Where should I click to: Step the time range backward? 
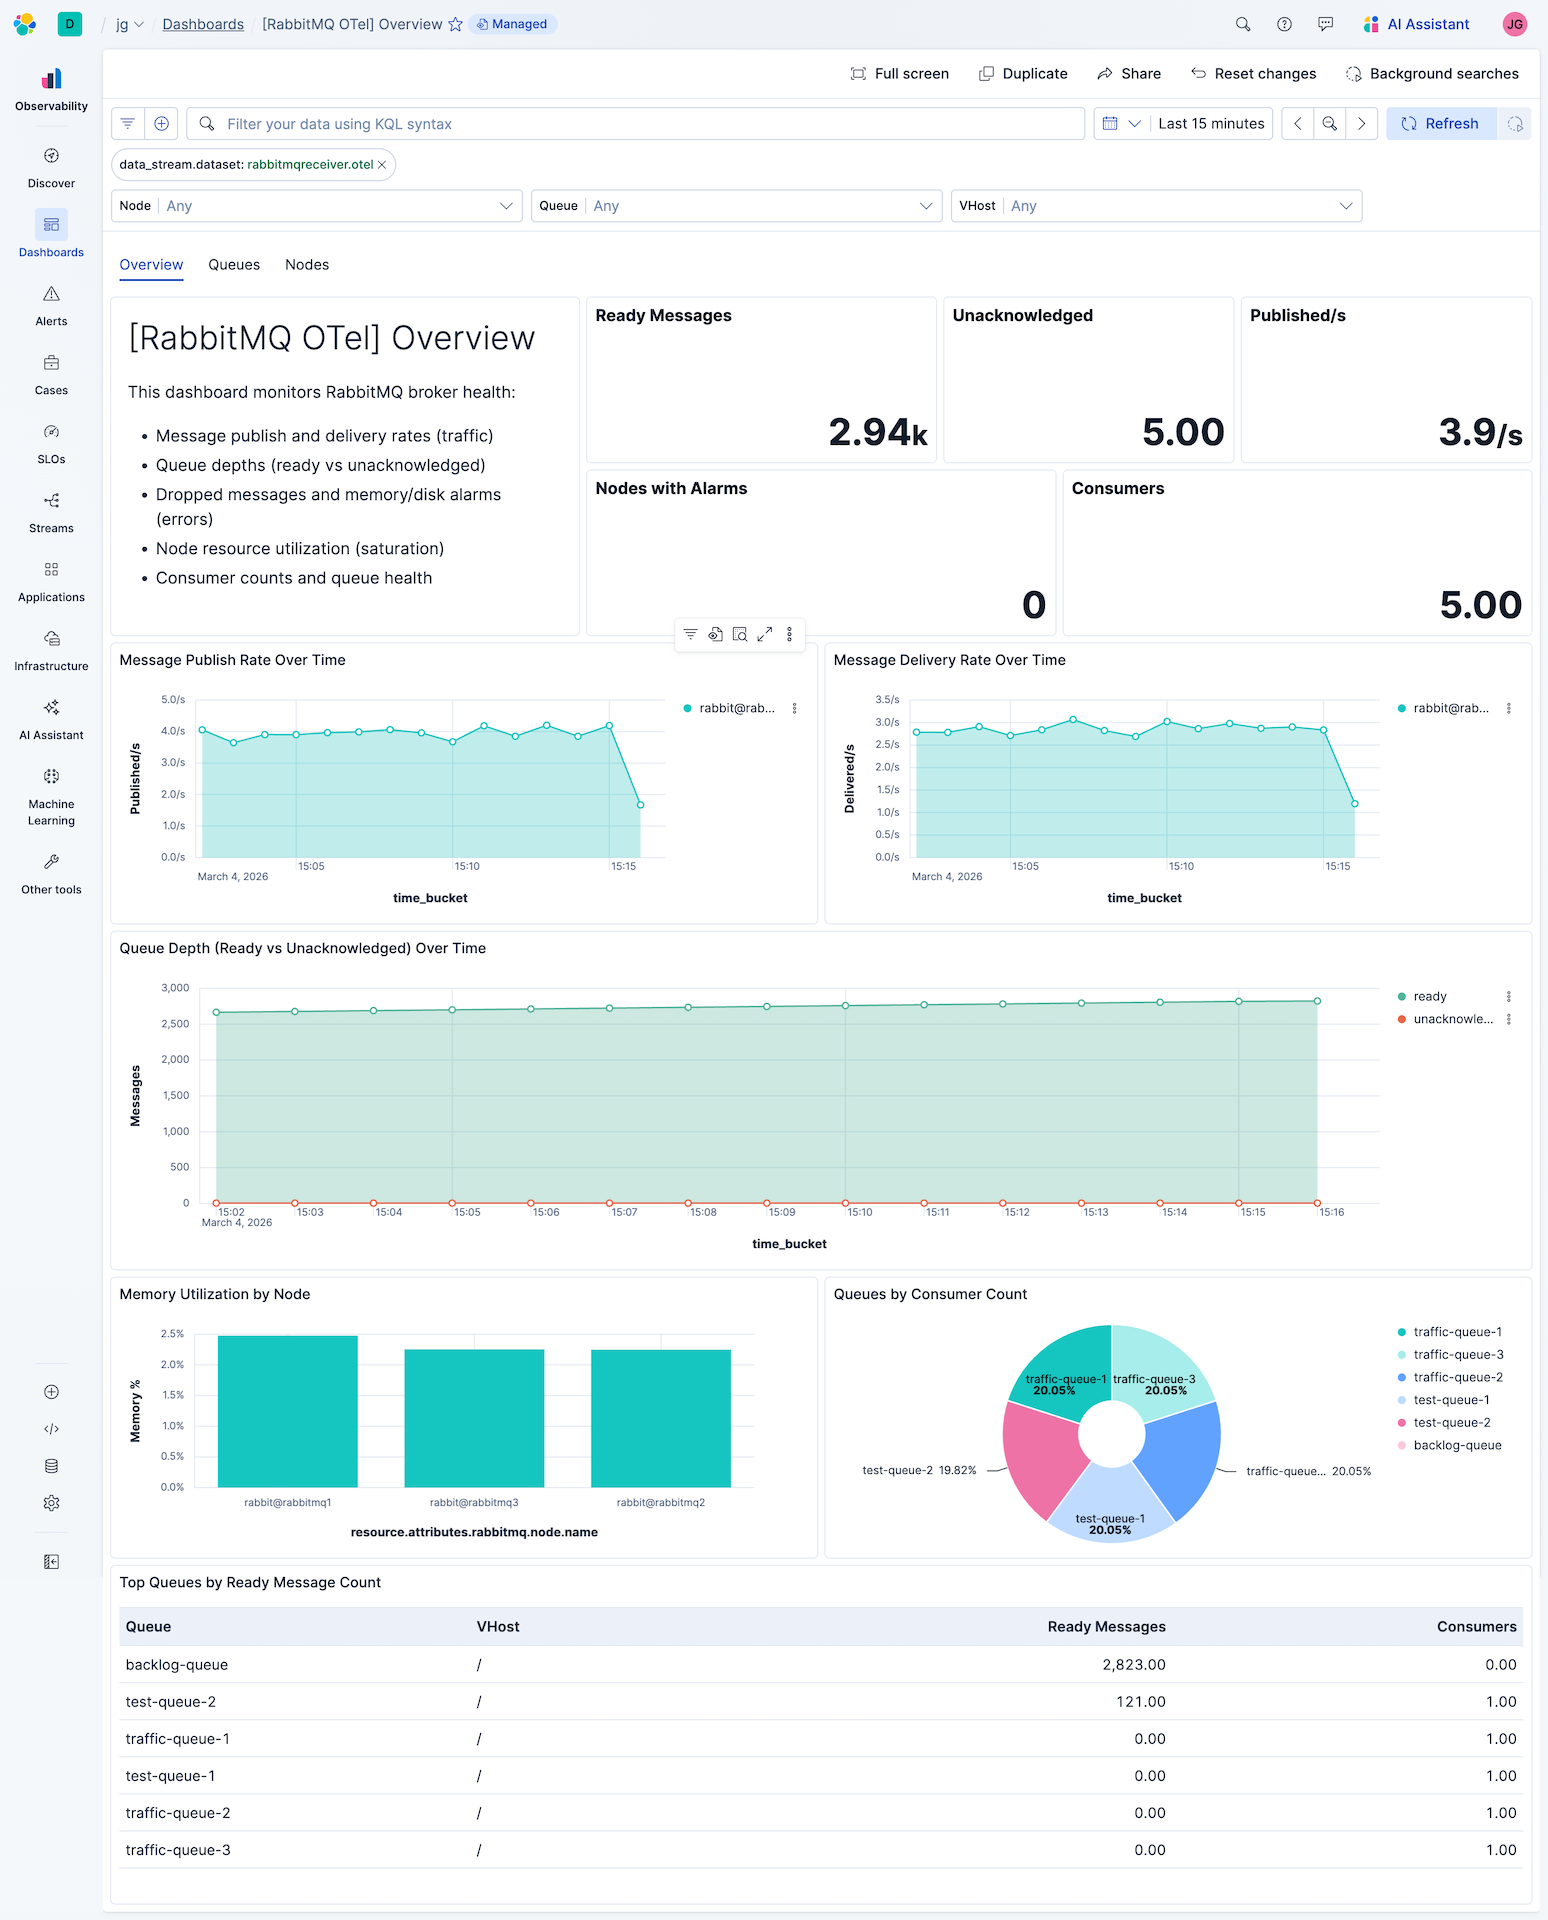(1298, 124)
